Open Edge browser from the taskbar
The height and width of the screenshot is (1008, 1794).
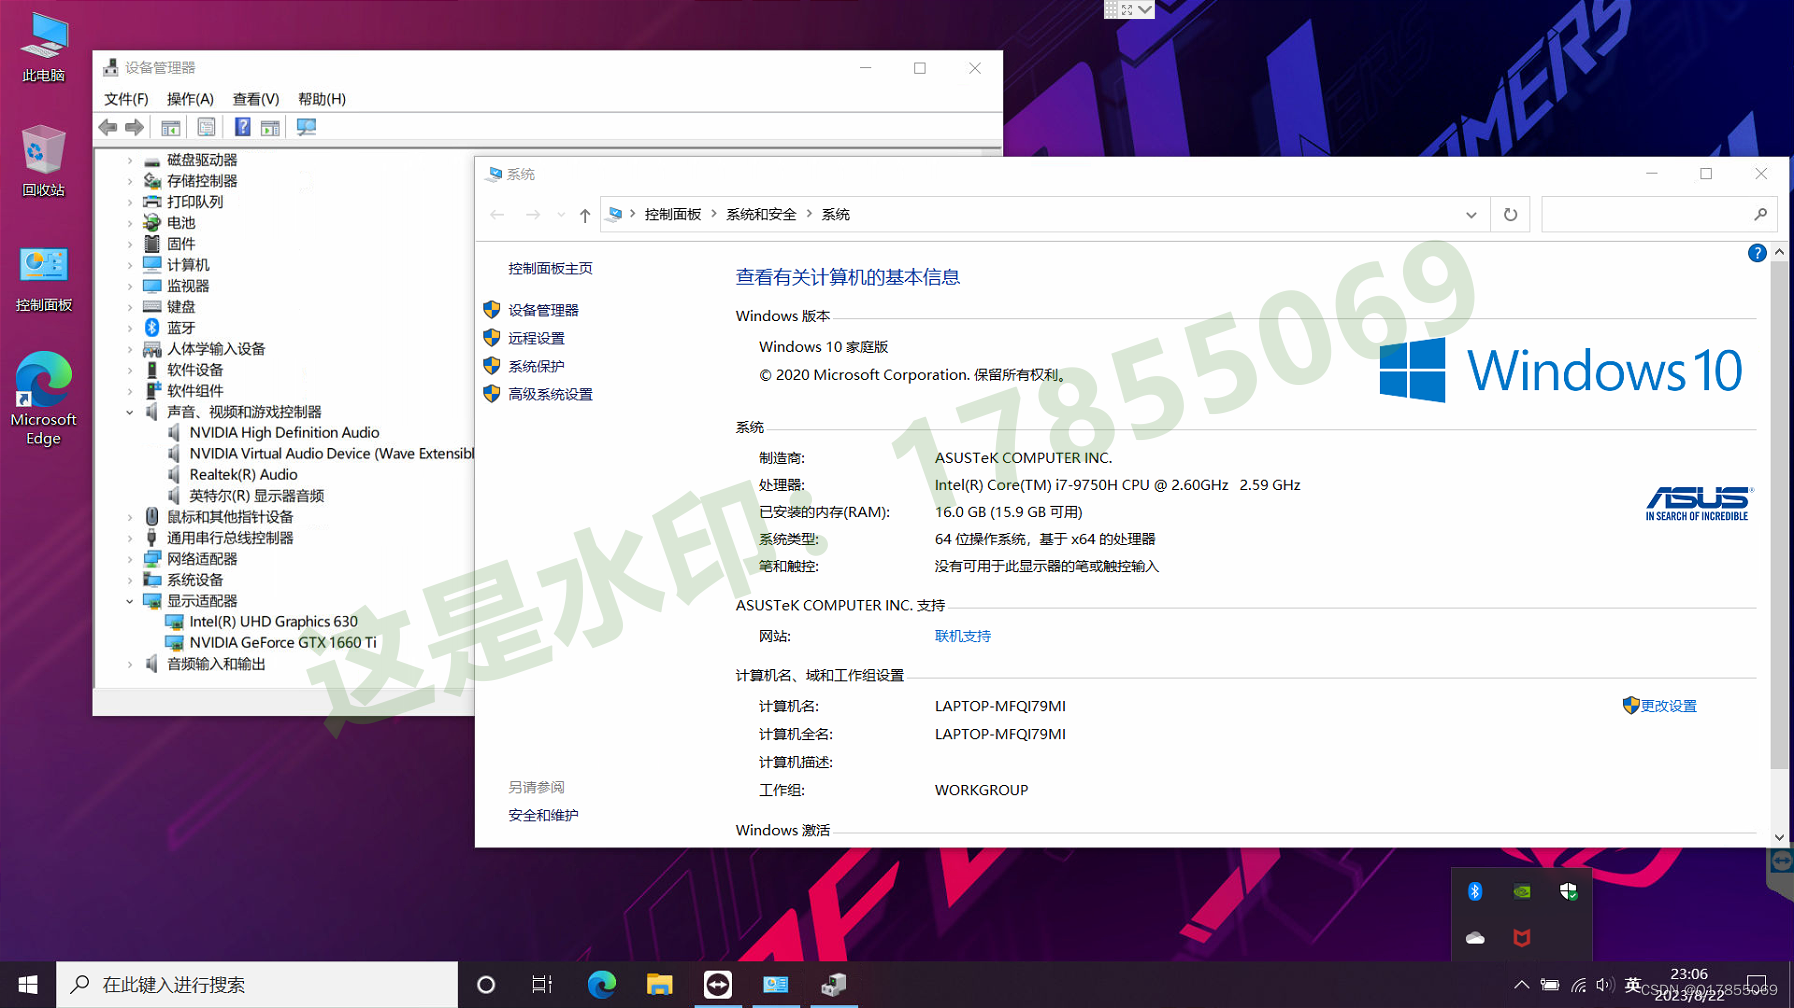pyautogui.click(x=601, y=985)
